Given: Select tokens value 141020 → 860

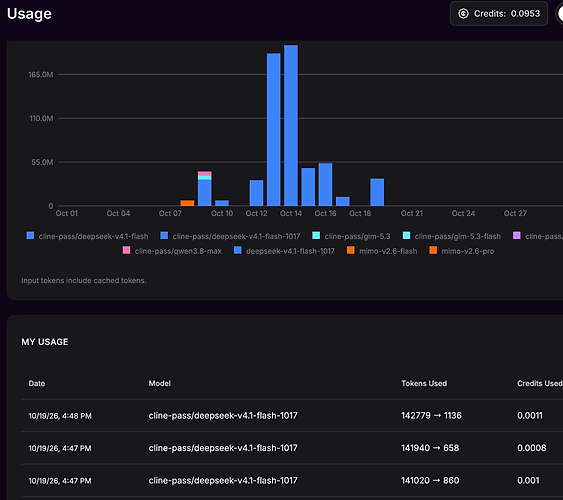Looking at the screenshot, I should coord(430,480).
